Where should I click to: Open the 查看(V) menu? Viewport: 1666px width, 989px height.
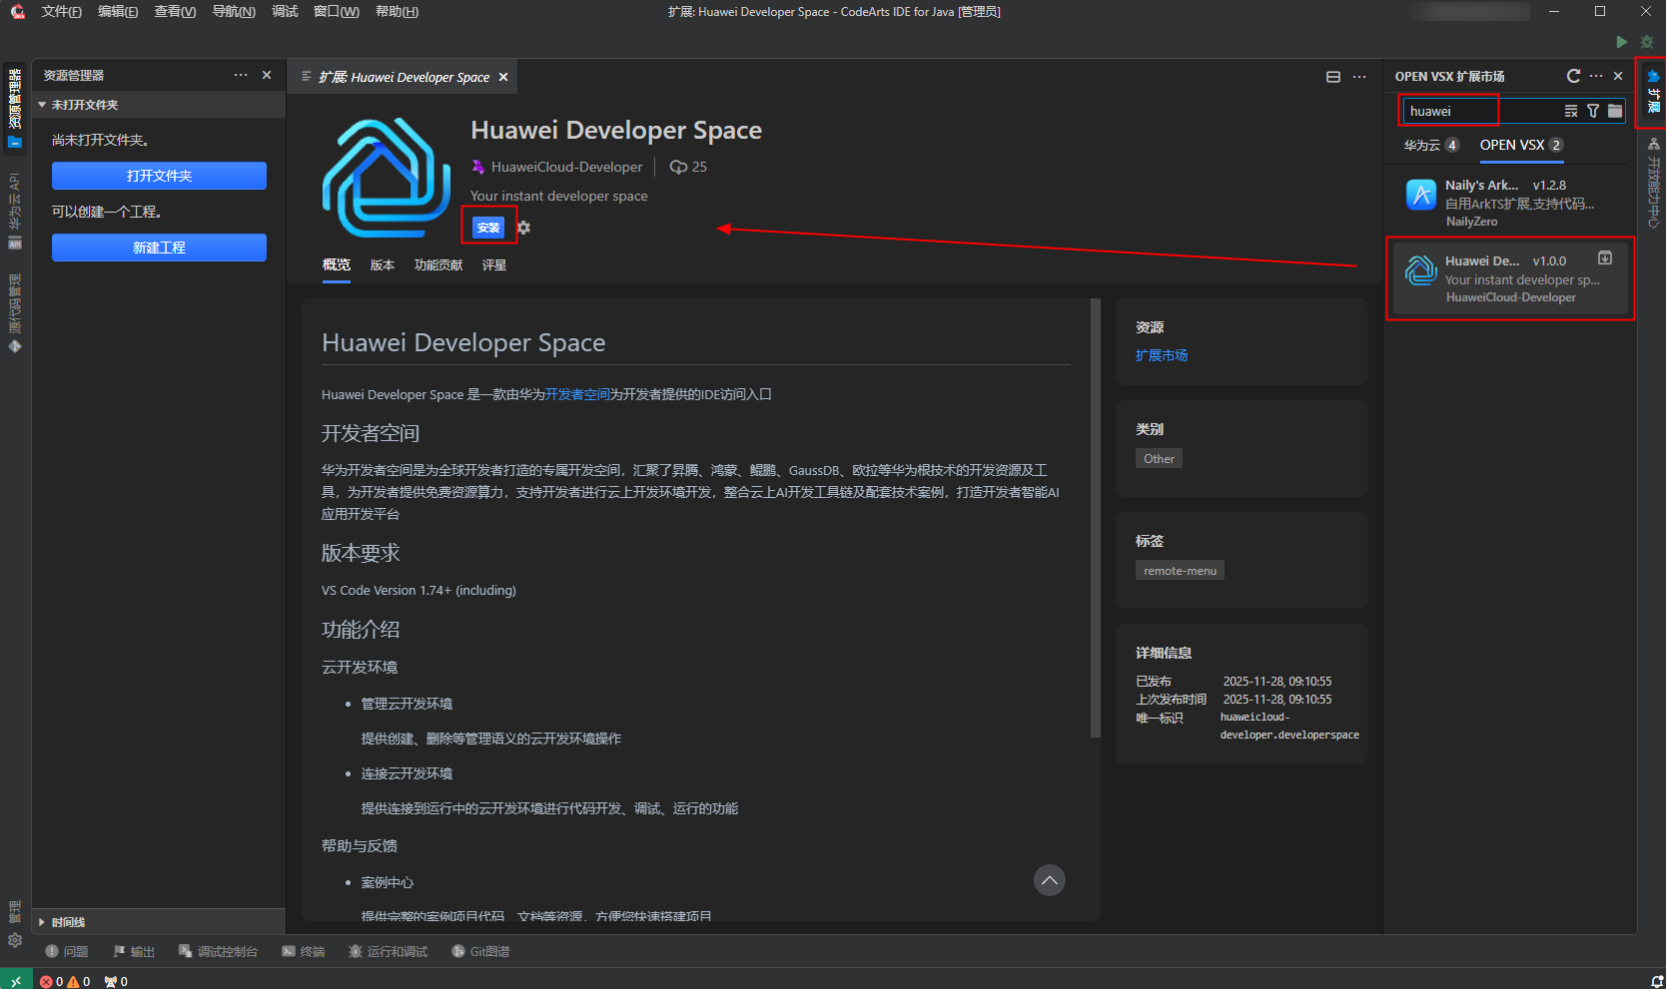(x=175, y=12)
